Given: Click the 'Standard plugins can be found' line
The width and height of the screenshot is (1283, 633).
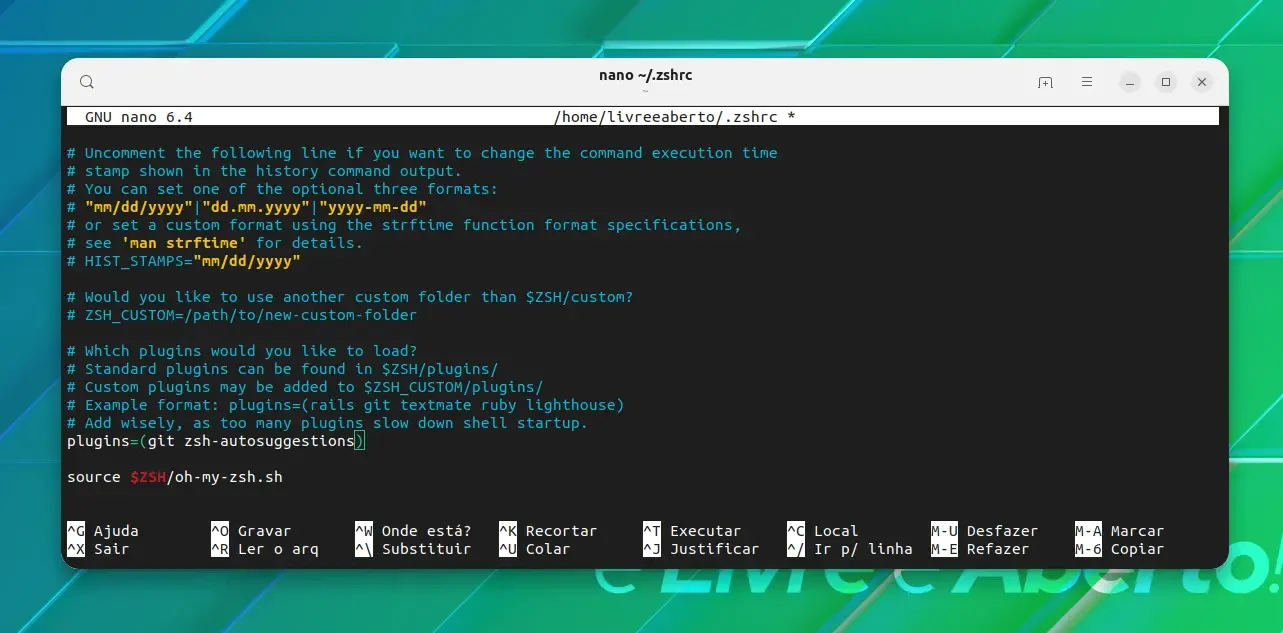Looking at the screenshot, I should (283, 369).
